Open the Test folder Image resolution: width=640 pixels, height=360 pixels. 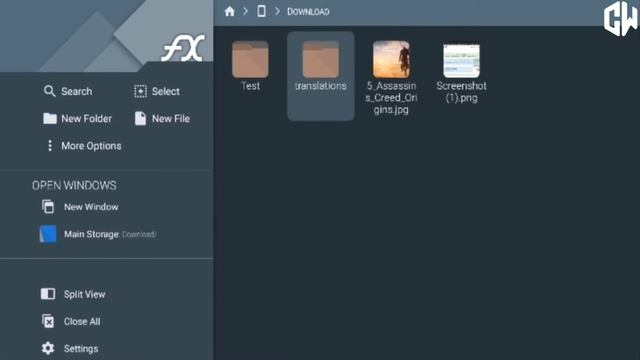(x=250, y=59)
